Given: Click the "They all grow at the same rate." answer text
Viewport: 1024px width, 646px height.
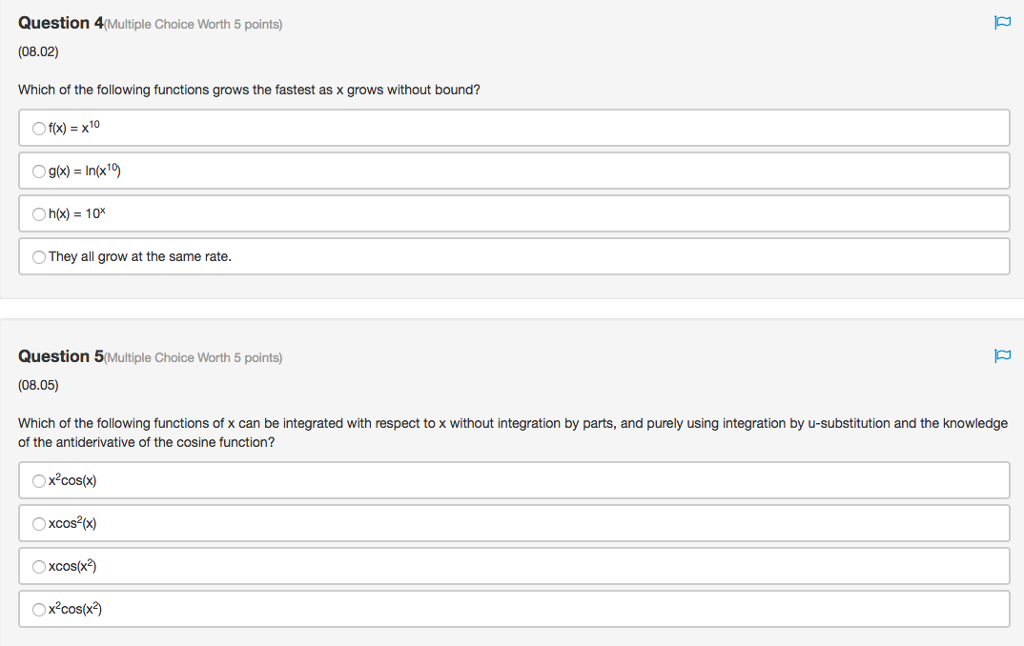Looking at the screenshot, I should click(140, 257).
